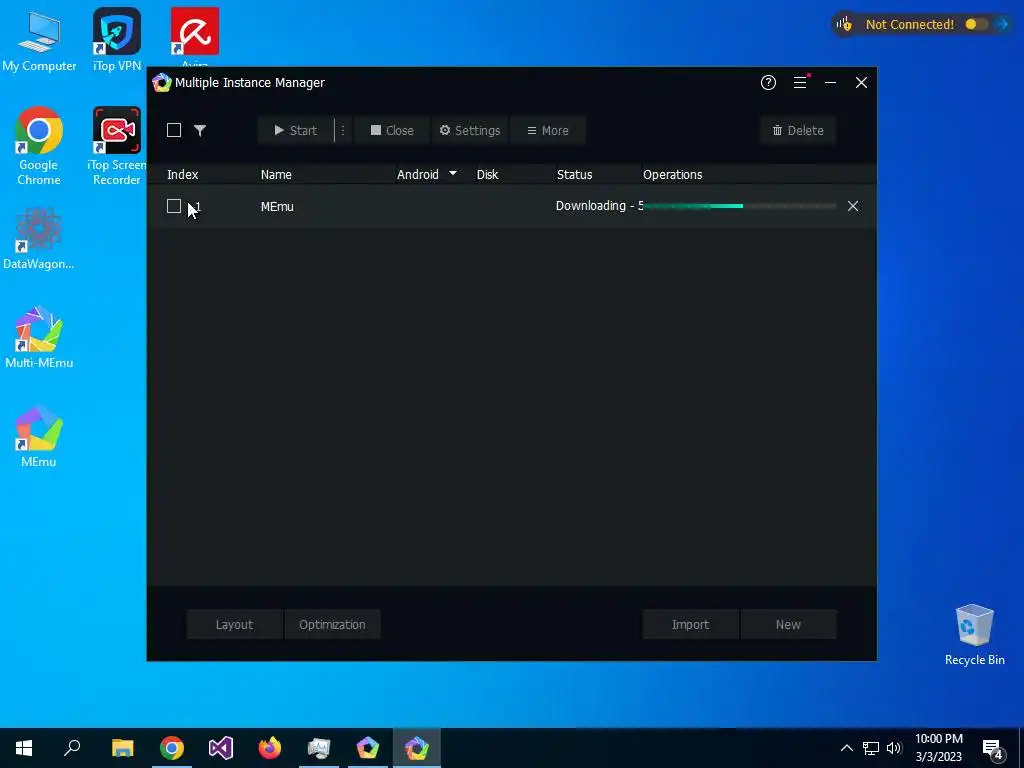
Task: Select the MEmu instance name
Action: pos(277,206)
